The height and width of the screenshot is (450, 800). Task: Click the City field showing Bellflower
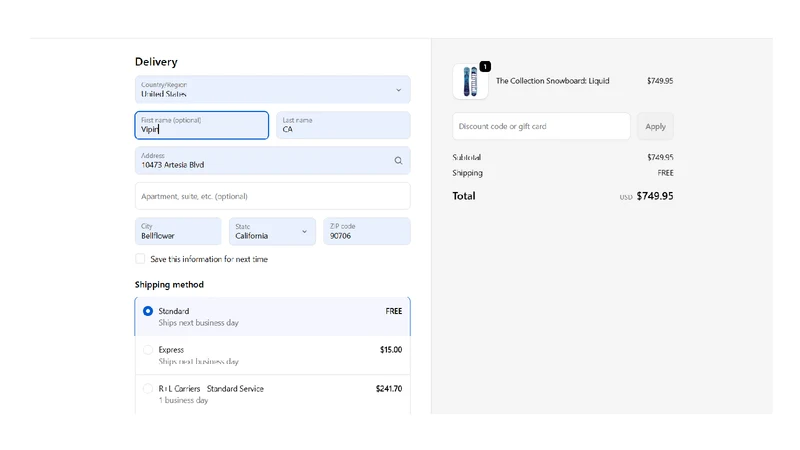click(178, 231)
